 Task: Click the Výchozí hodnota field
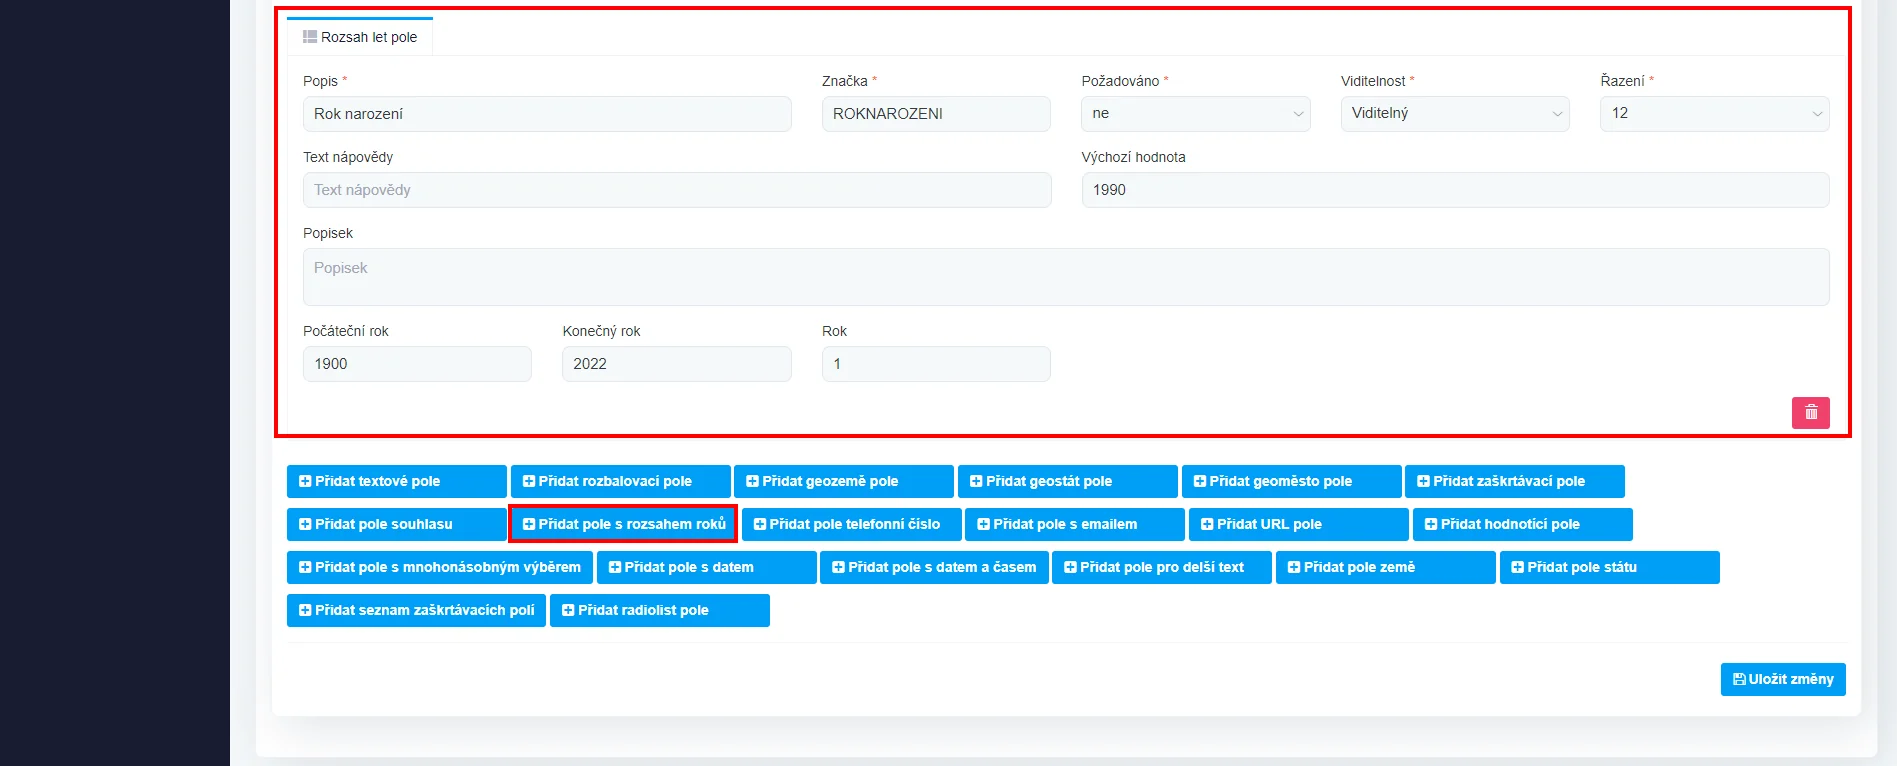pos(1454,190)
